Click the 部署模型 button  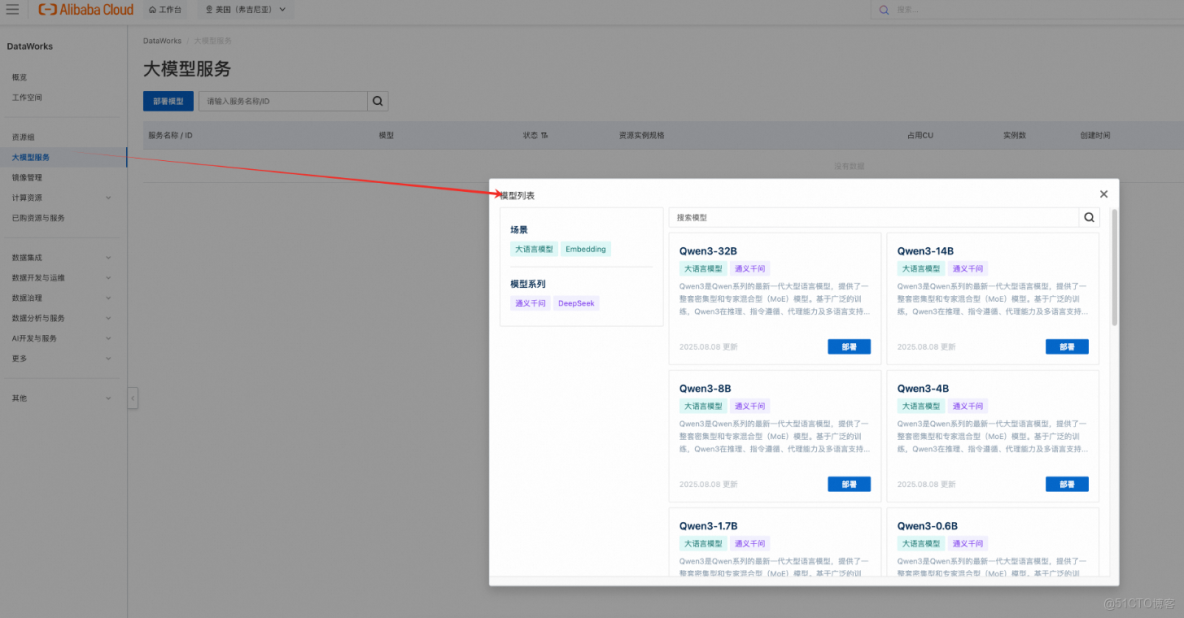[x=168, y=101]
